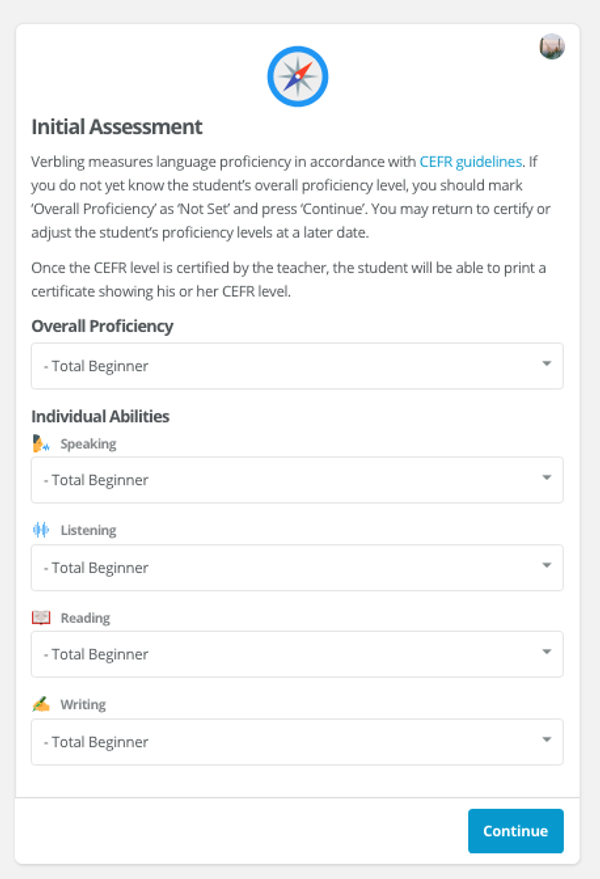The height and width of the screenshot is (879, 600).
Task: Click the compass logo icon
Action: 298,76
